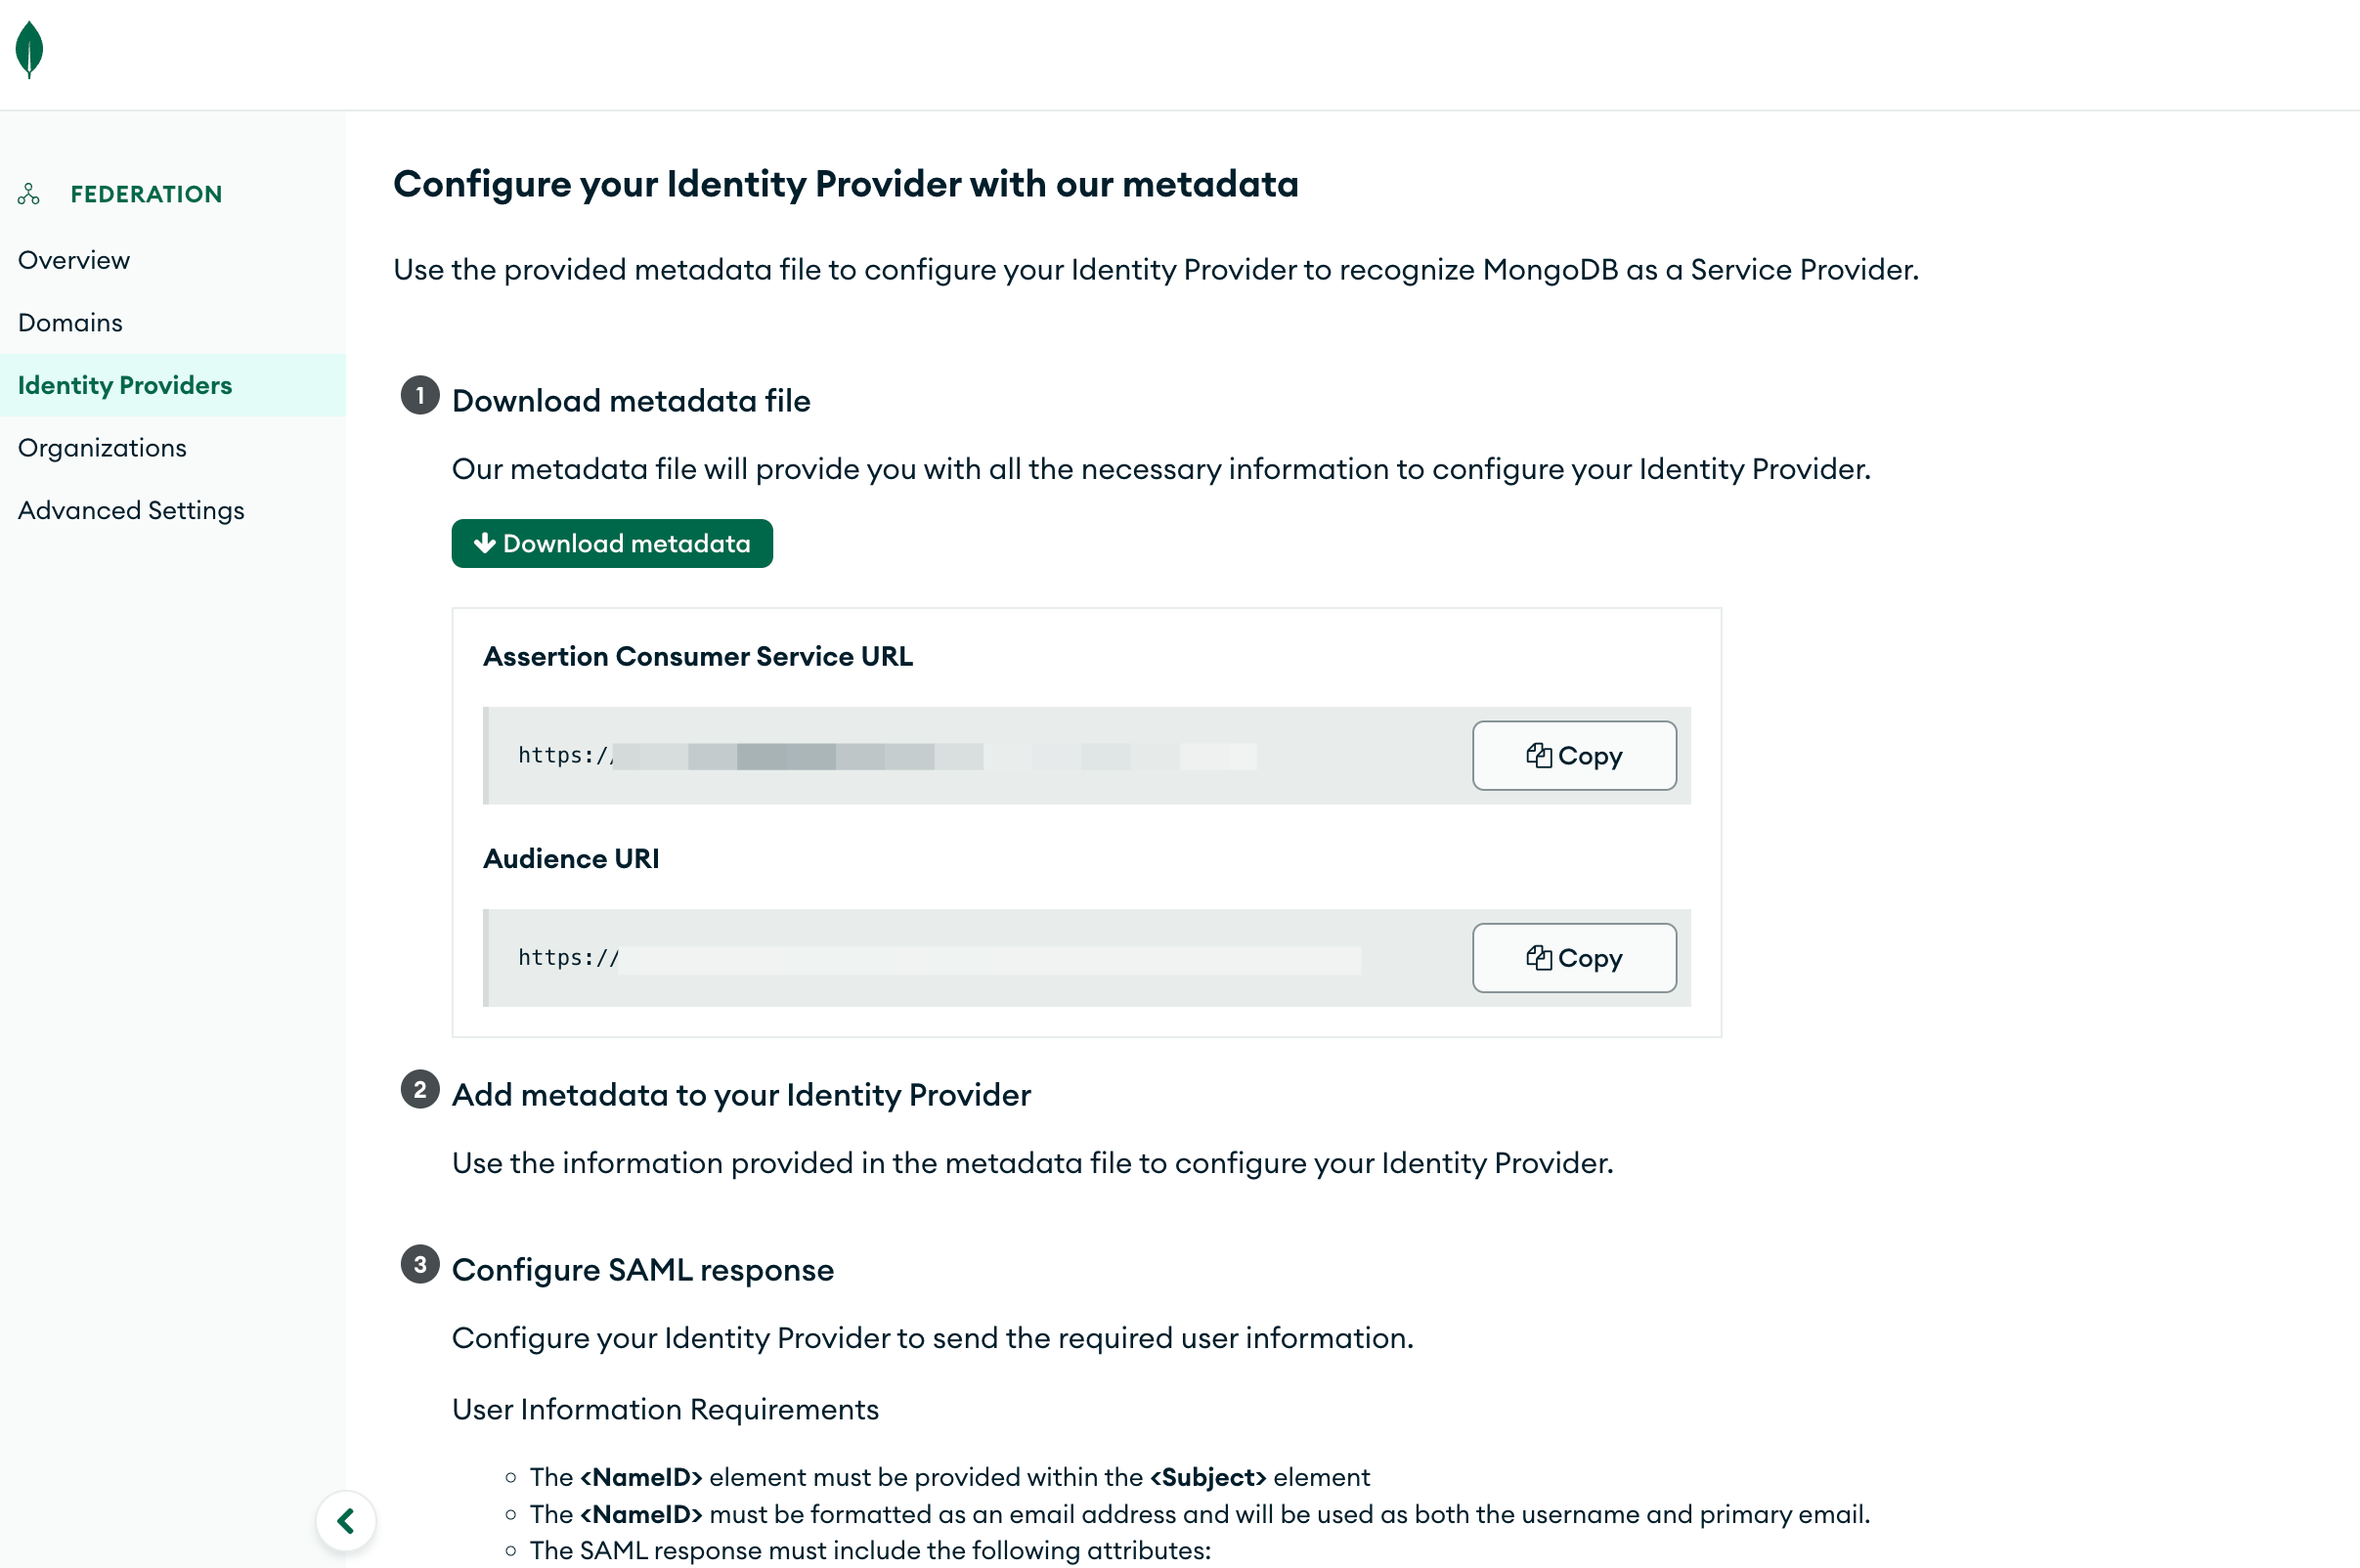Screen dimensions: 2360x1568
Task: Expand the Organizations navigation item
Action: click(x=102, y=446)
